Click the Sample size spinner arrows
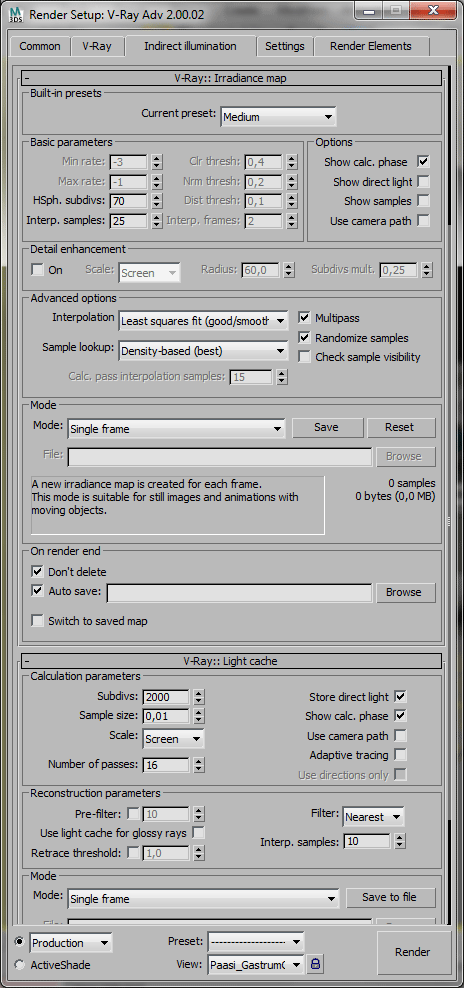464x988 pixels. point(199,716)
